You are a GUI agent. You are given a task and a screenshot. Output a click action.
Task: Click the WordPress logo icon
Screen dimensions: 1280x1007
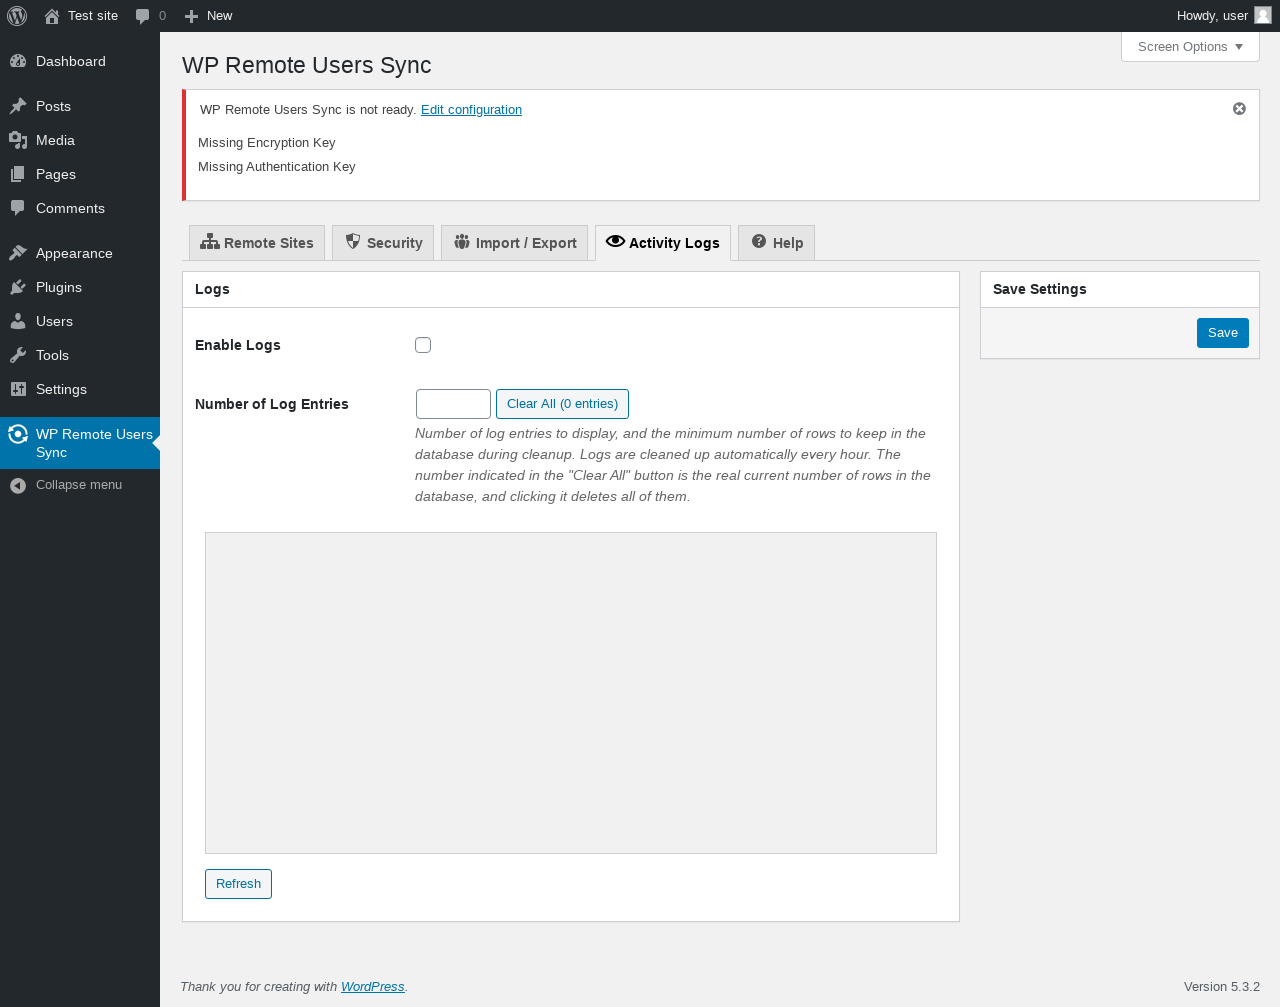coord(17,16)
